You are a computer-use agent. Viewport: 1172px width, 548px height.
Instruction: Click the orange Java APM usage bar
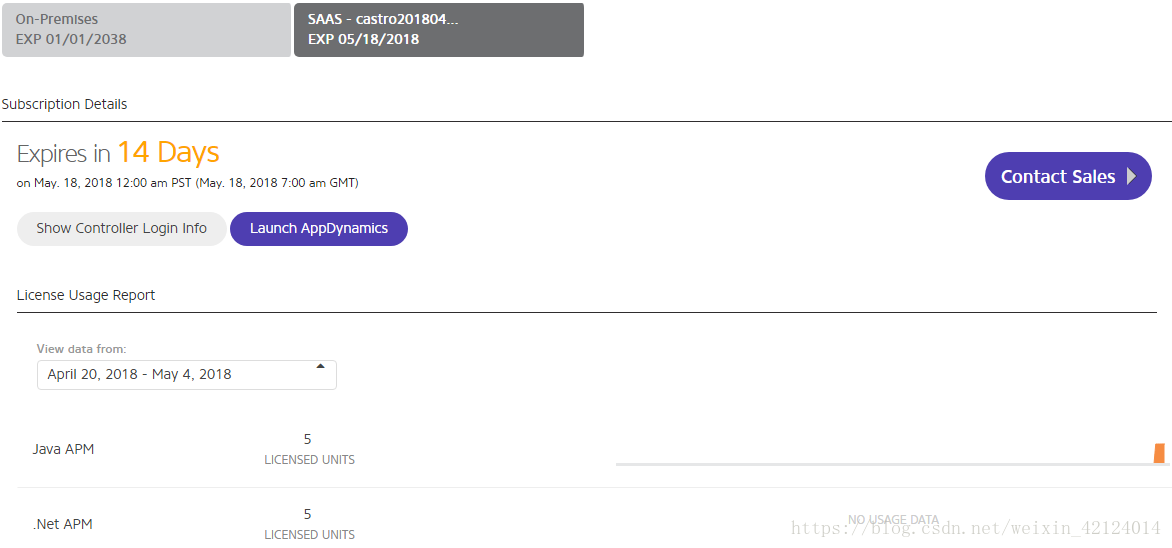pos(1159,453)
